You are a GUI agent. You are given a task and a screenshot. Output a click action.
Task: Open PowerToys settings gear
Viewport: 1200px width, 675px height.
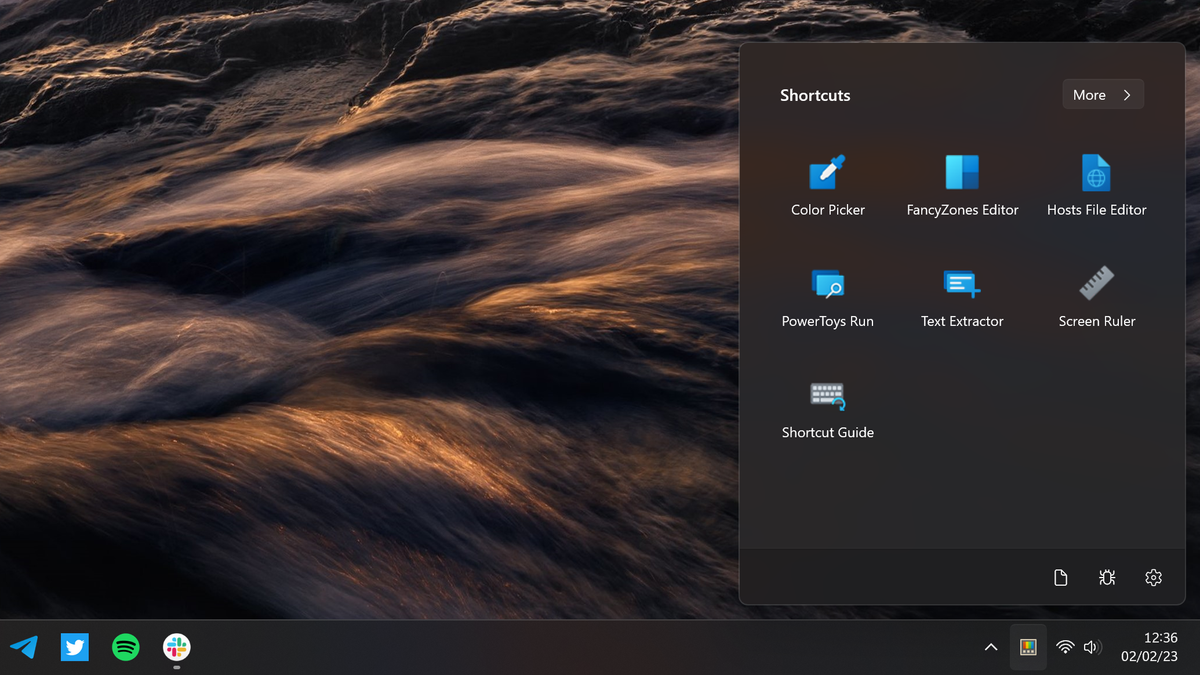pos(1153,578)
